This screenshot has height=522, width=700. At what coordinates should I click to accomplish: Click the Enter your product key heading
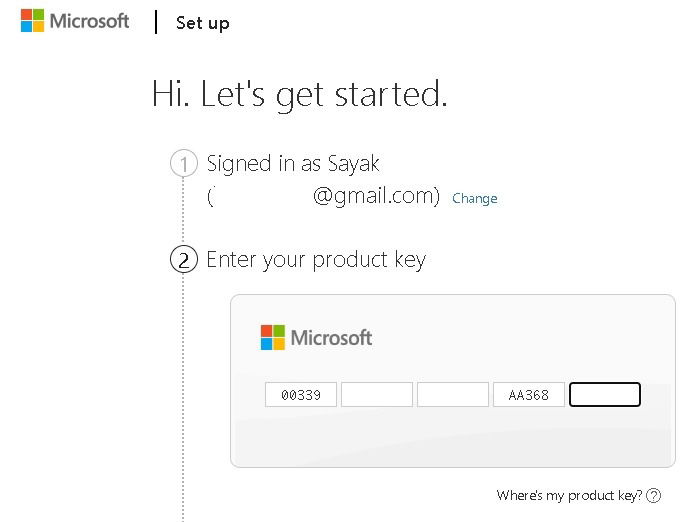point(316,260)
